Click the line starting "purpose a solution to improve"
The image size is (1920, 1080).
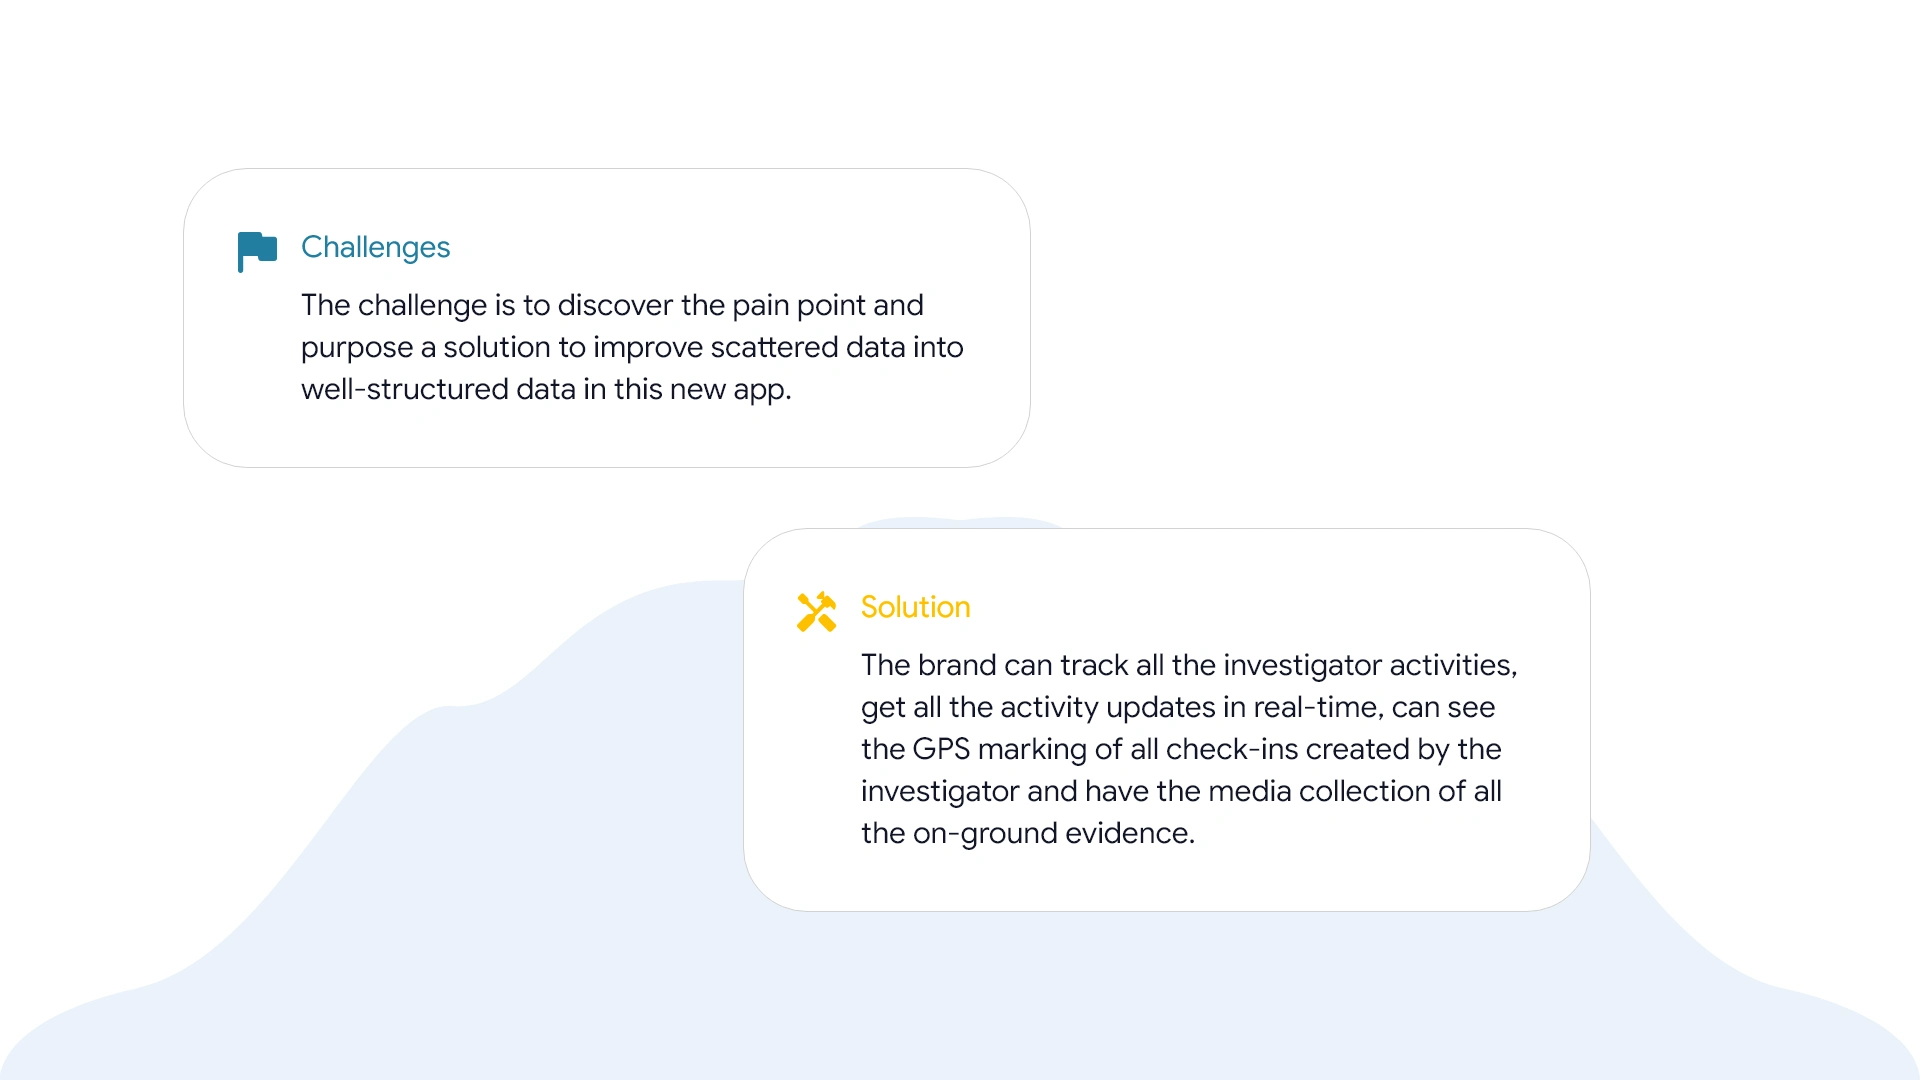click(x=632, y=347)
